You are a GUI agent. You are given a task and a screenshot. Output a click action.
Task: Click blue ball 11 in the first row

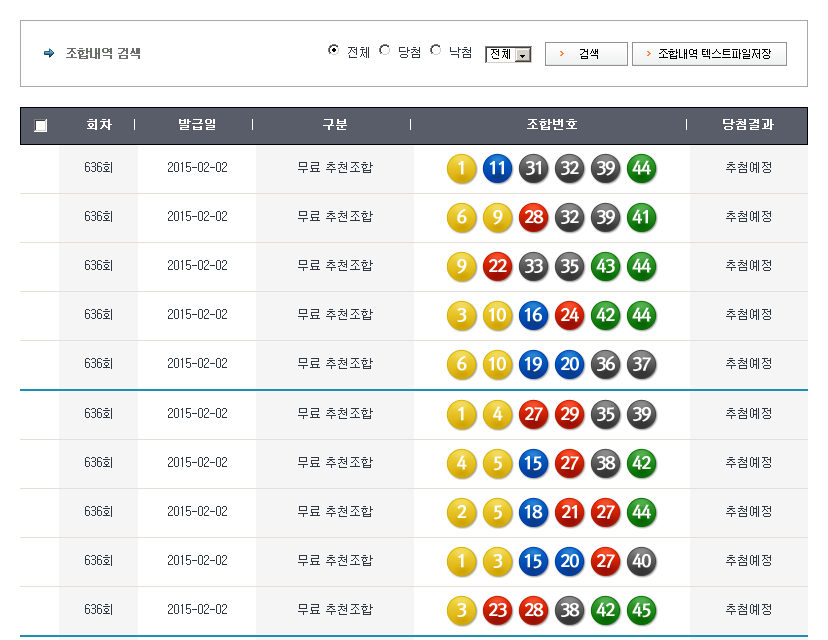tap(497, 168)
